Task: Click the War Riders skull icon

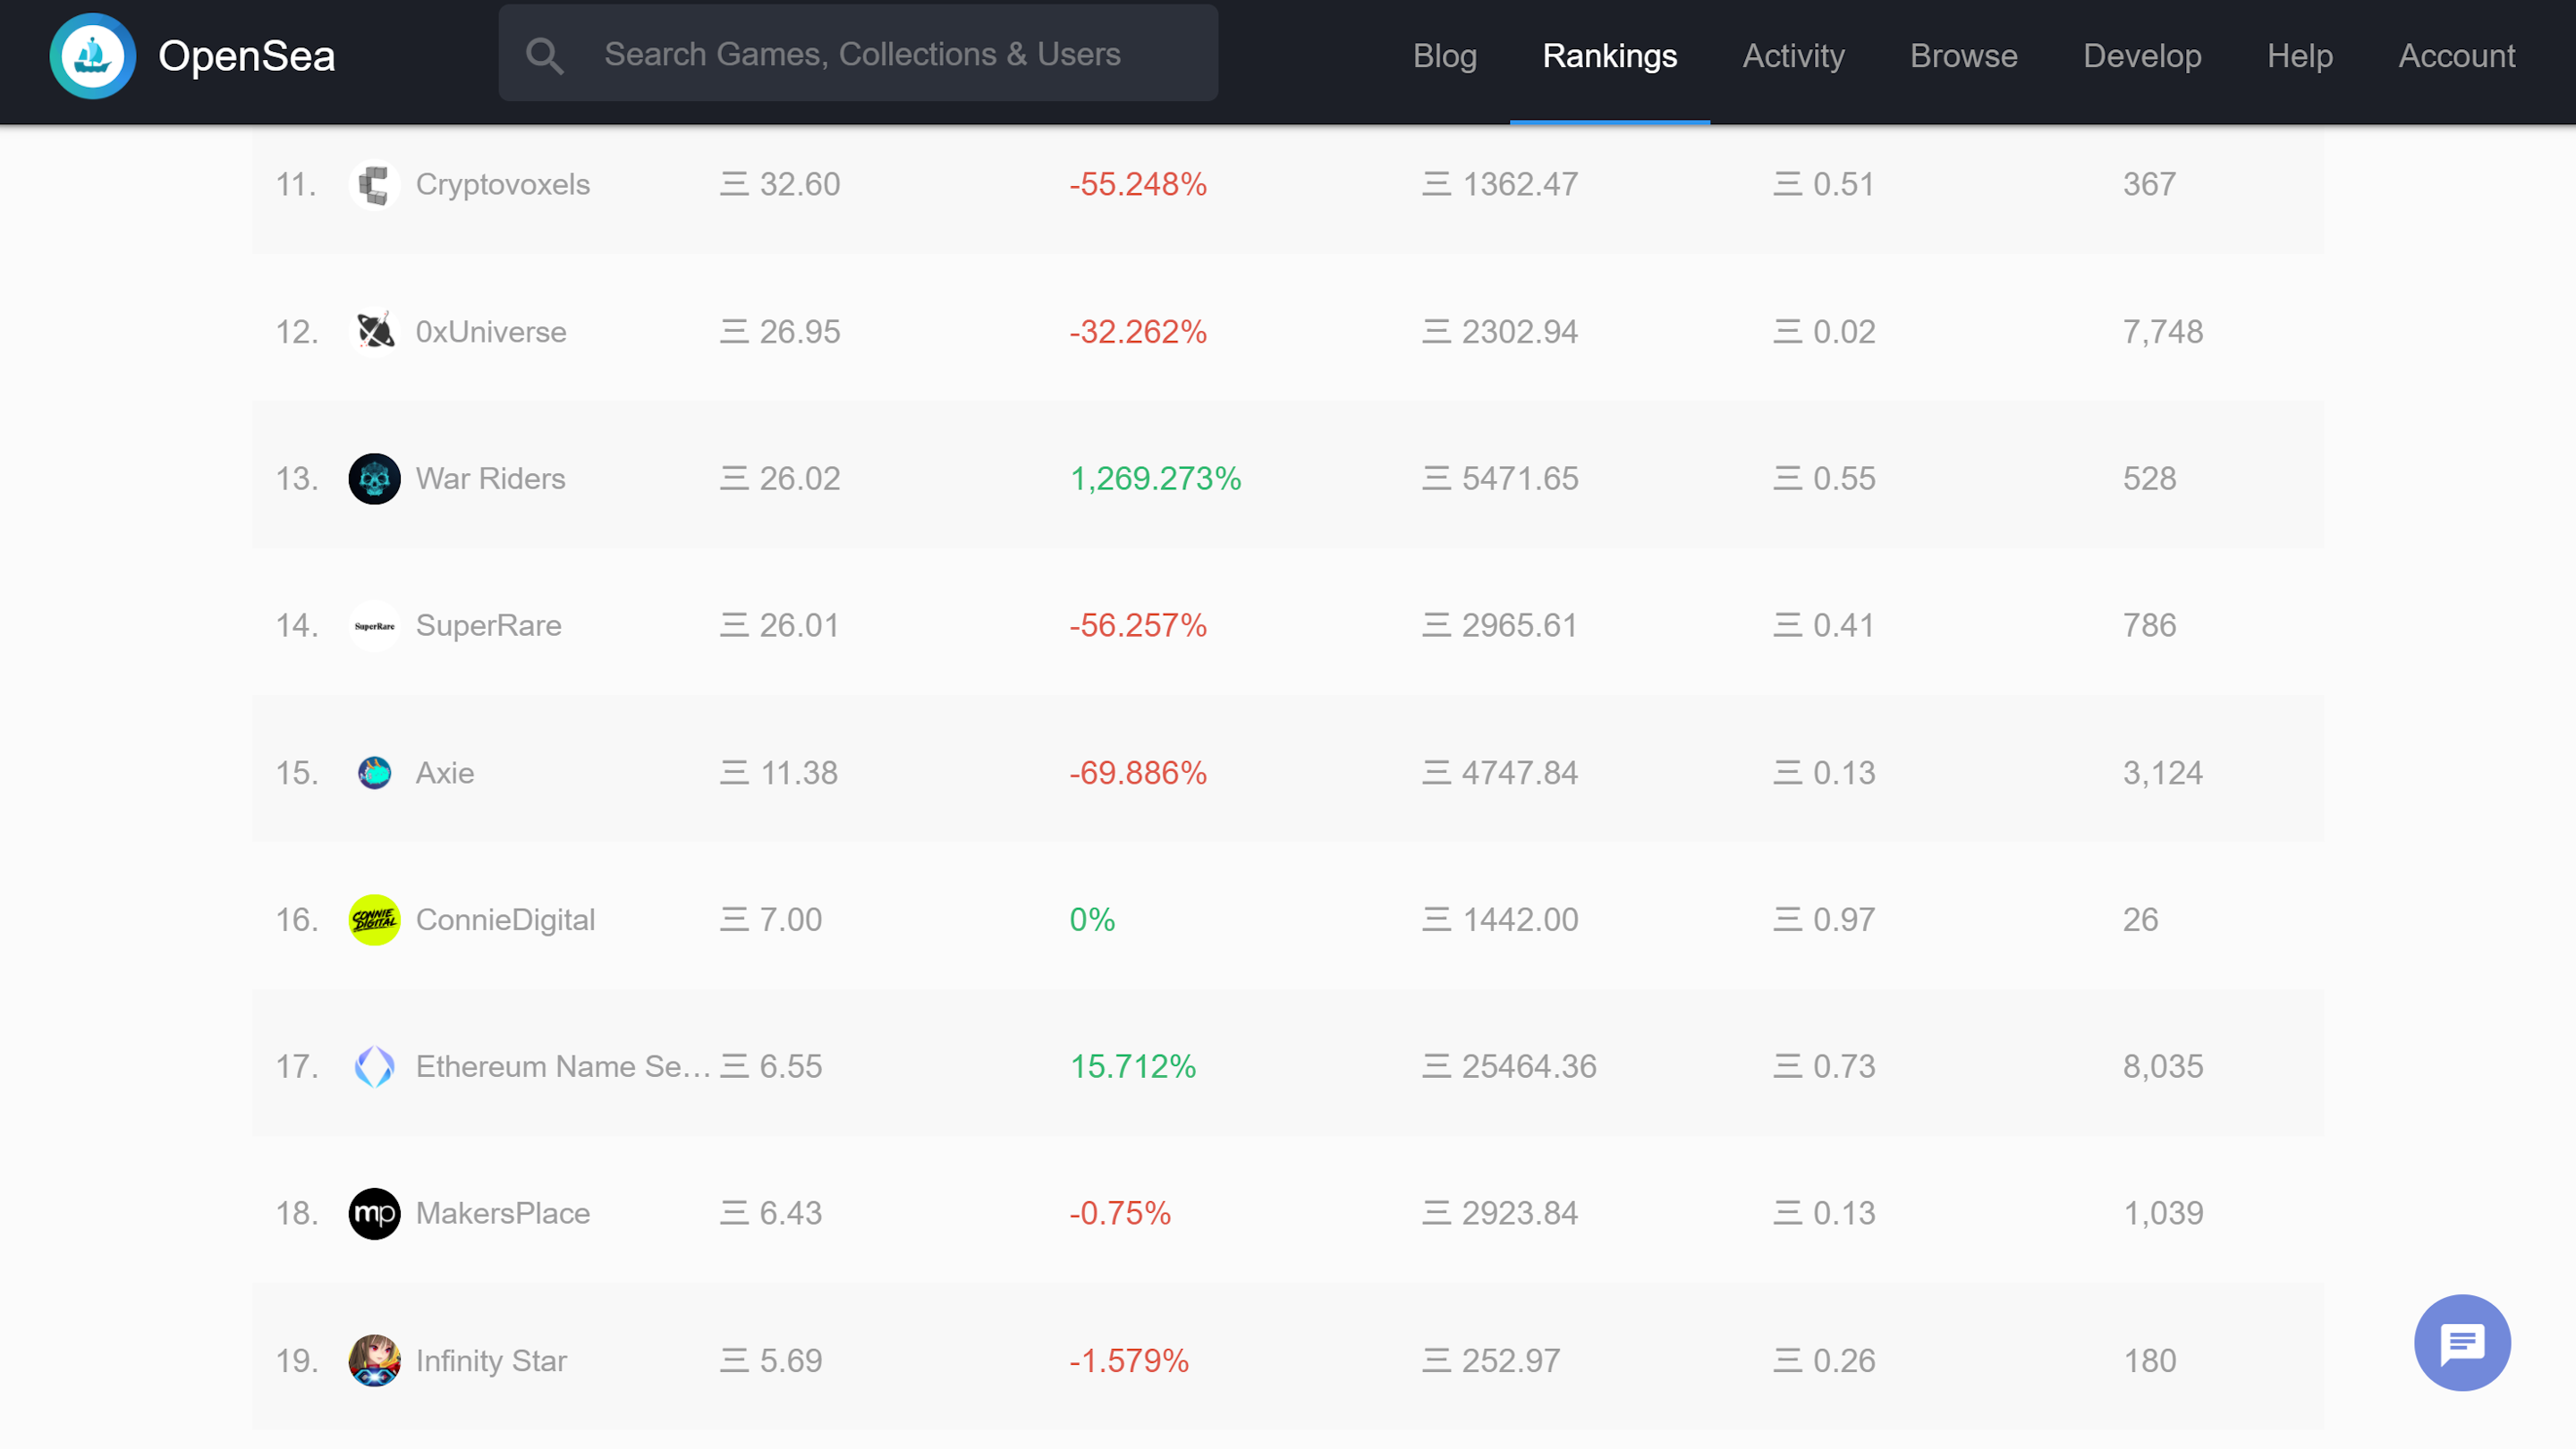Action: [374, 479]
